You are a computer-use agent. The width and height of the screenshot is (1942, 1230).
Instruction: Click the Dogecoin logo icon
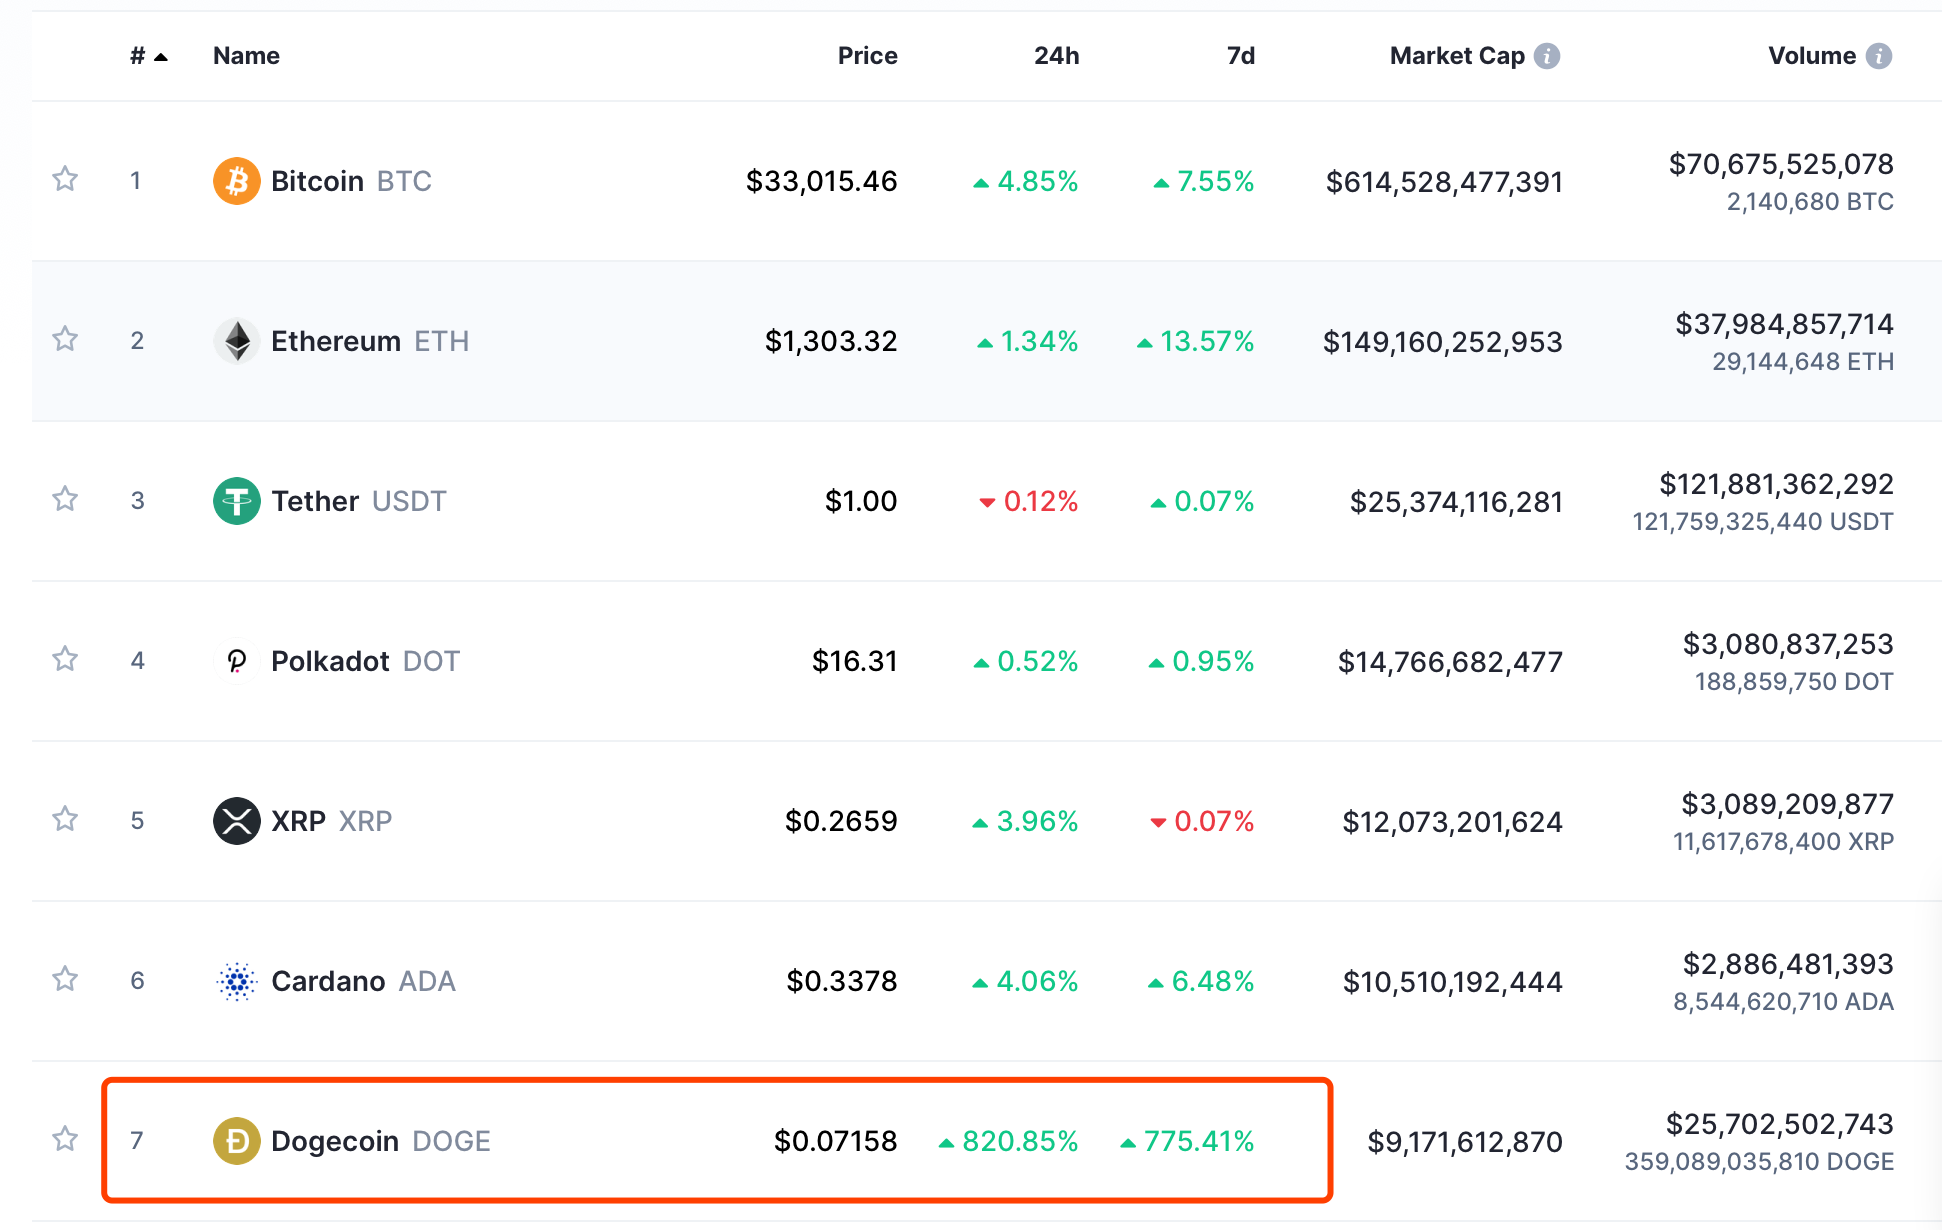(236, 1141)
